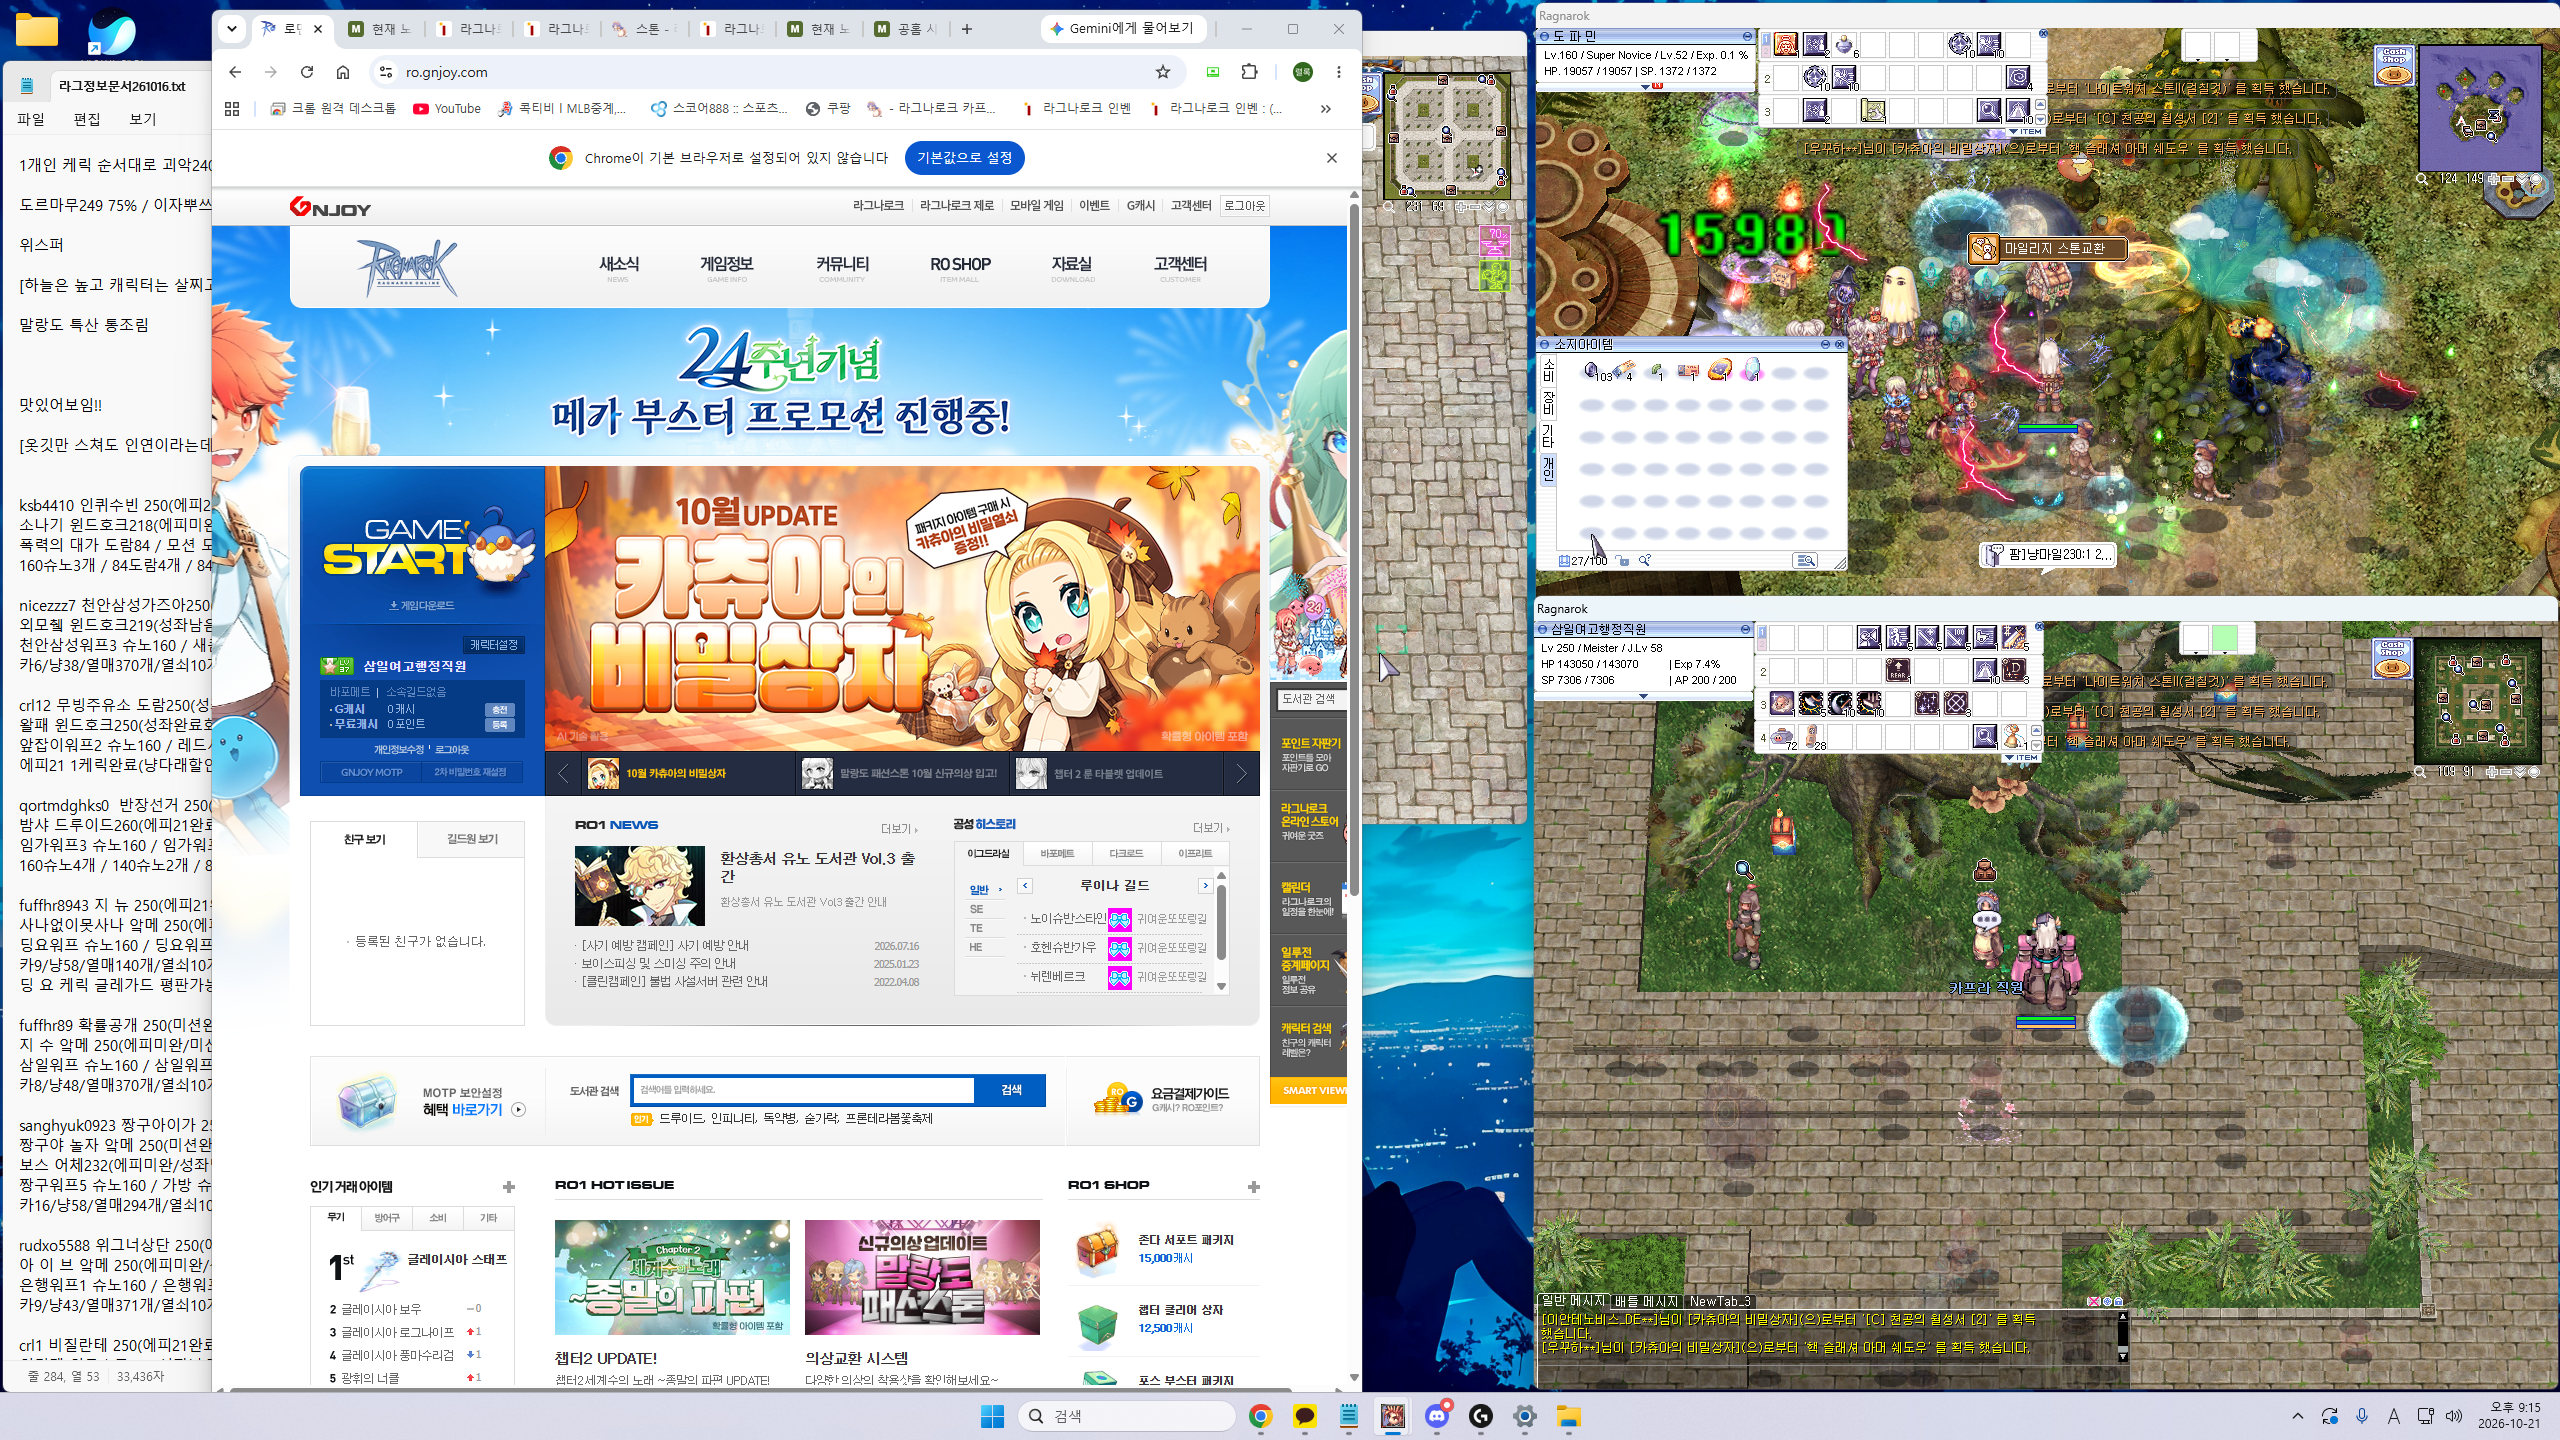
Task: Go to browser home page icon
Action: 343,72
